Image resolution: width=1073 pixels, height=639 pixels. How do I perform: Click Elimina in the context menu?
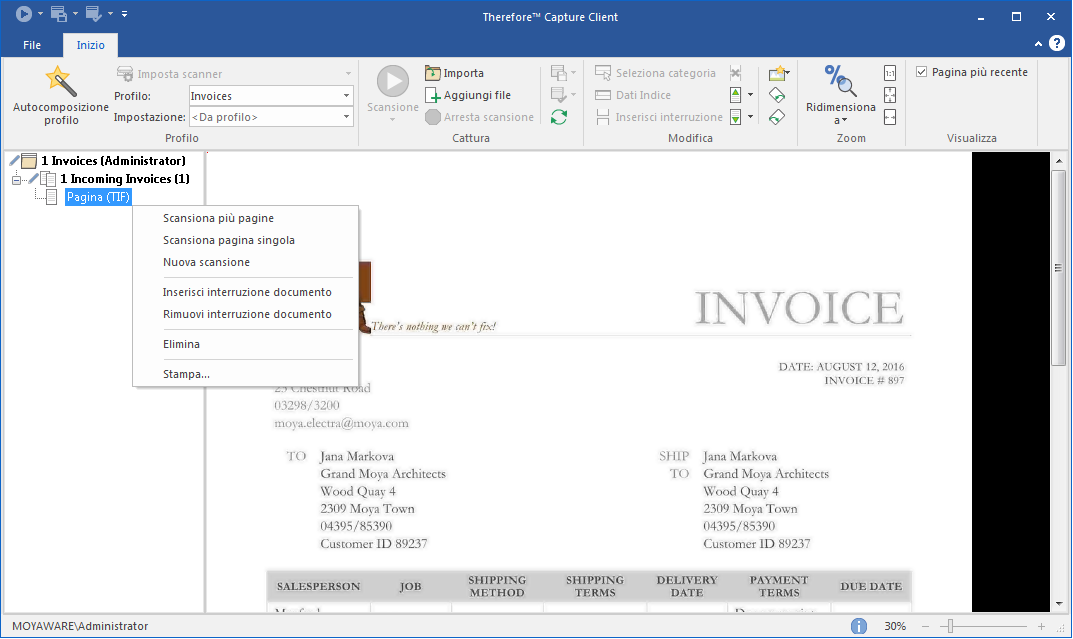(183, 343)
